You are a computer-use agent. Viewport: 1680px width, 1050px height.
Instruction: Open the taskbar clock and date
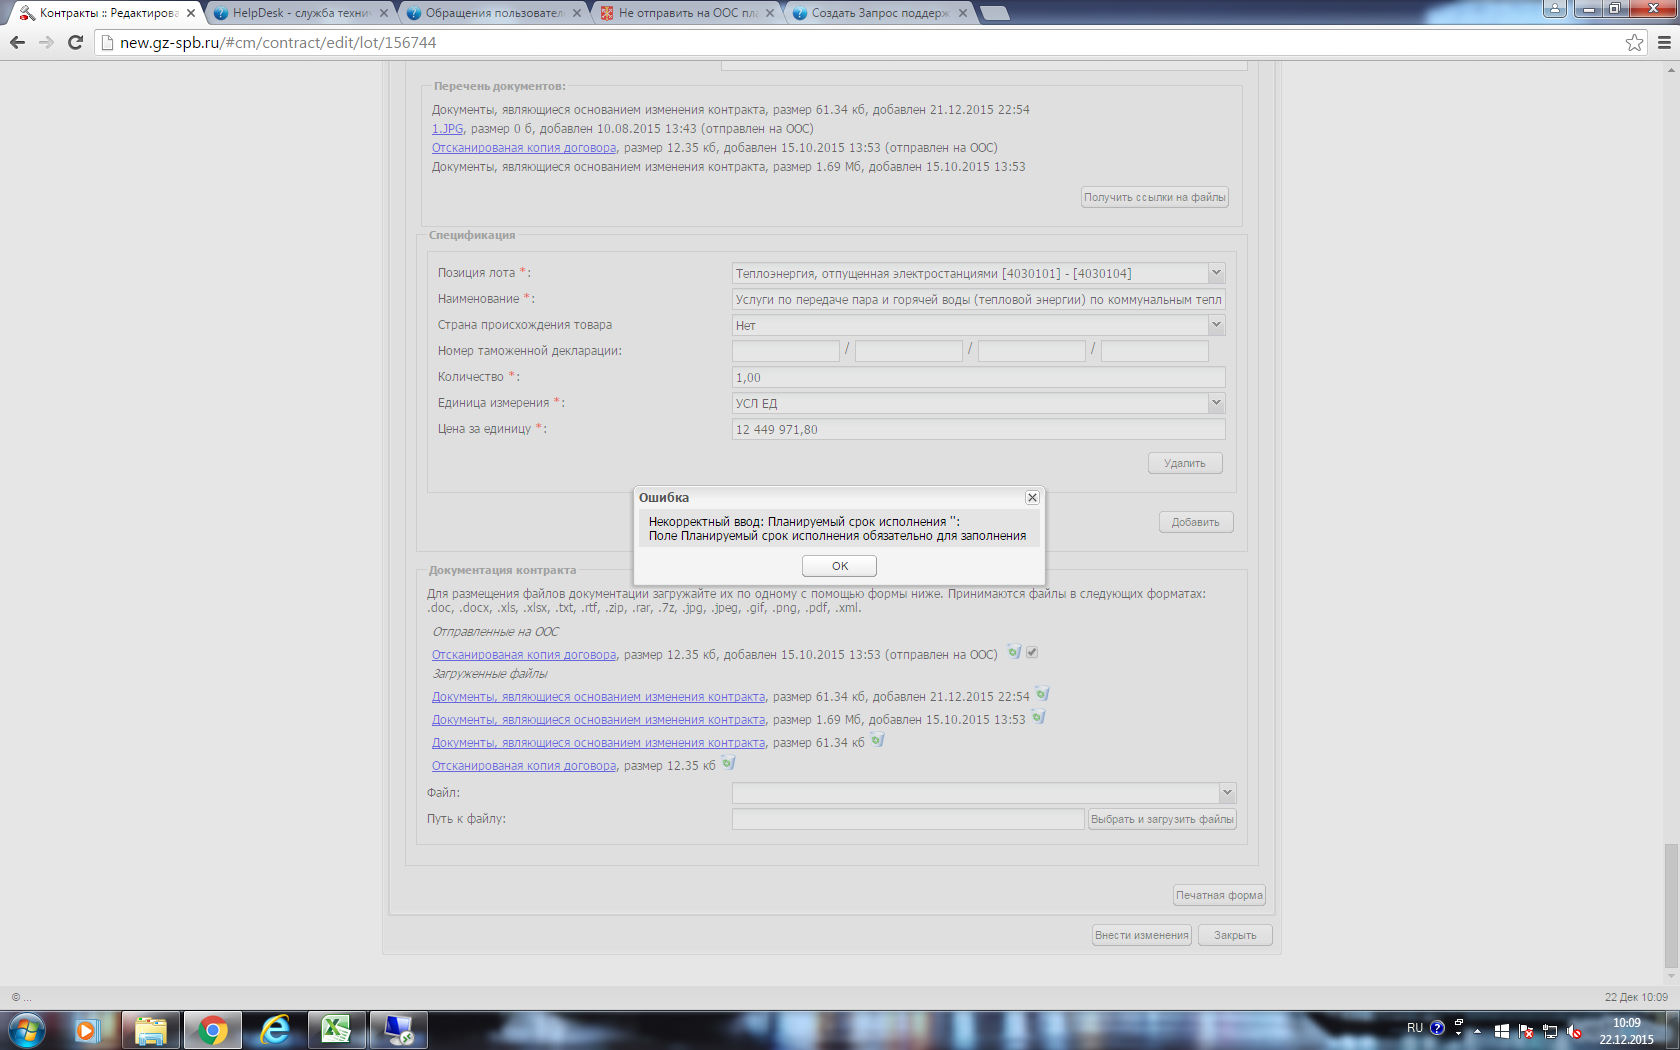point(1626,1031)
